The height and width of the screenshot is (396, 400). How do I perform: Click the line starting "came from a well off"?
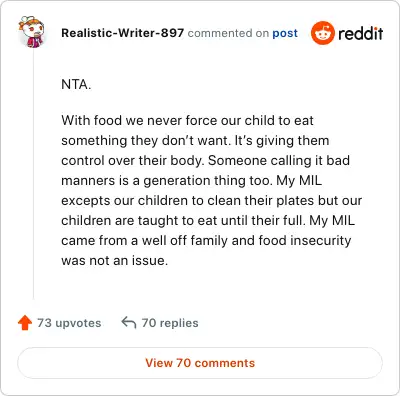206,241
